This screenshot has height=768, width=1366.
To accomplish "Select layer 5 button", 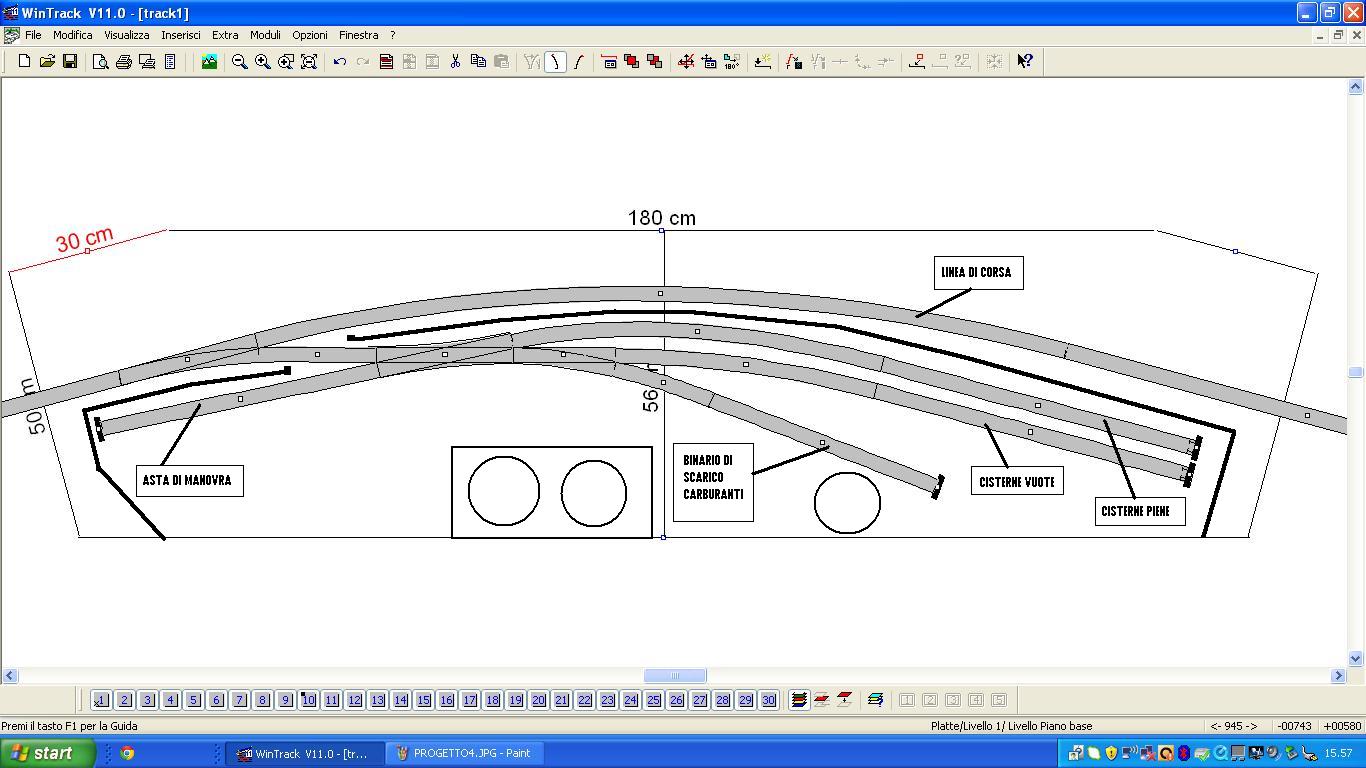I will [x=193, y=700].
